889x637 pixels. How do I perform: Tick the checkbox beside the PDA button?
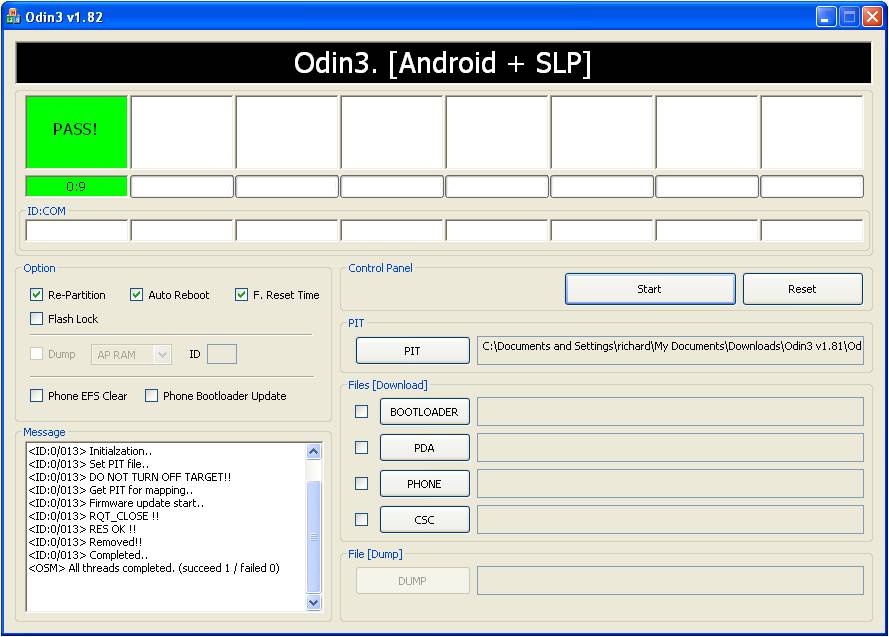pyautogui.click(x=362, y=448)
